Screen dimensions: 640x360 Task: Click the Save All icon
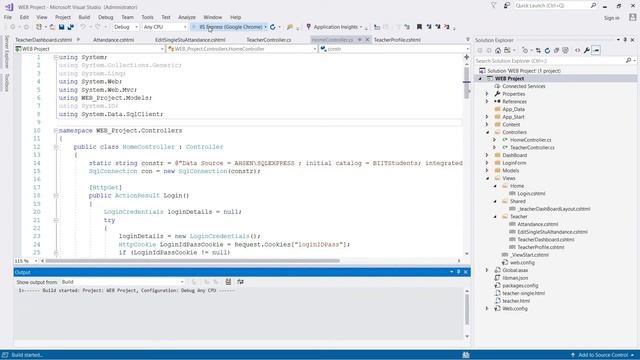click(70, 27)
